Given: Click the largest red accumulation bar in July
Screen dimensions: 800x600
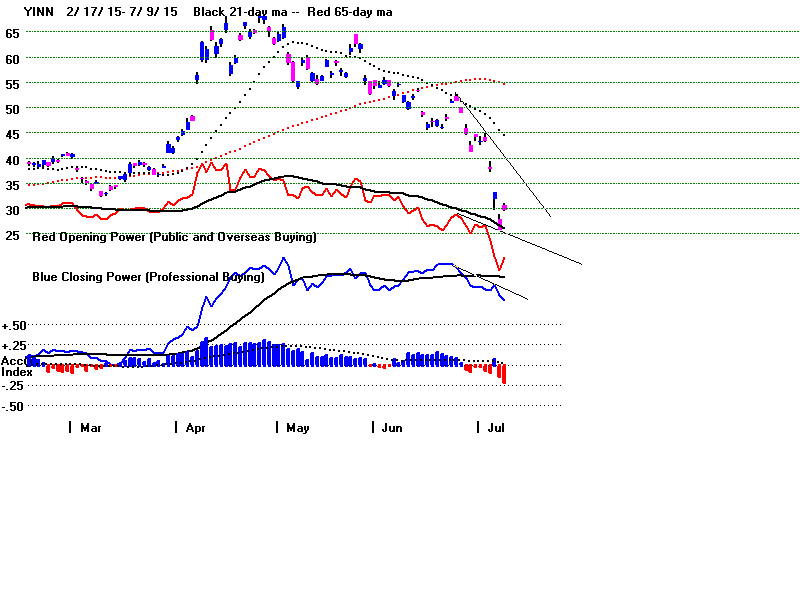Looking at the screenshot, I should pyautogui.click(x=505, y=374).
